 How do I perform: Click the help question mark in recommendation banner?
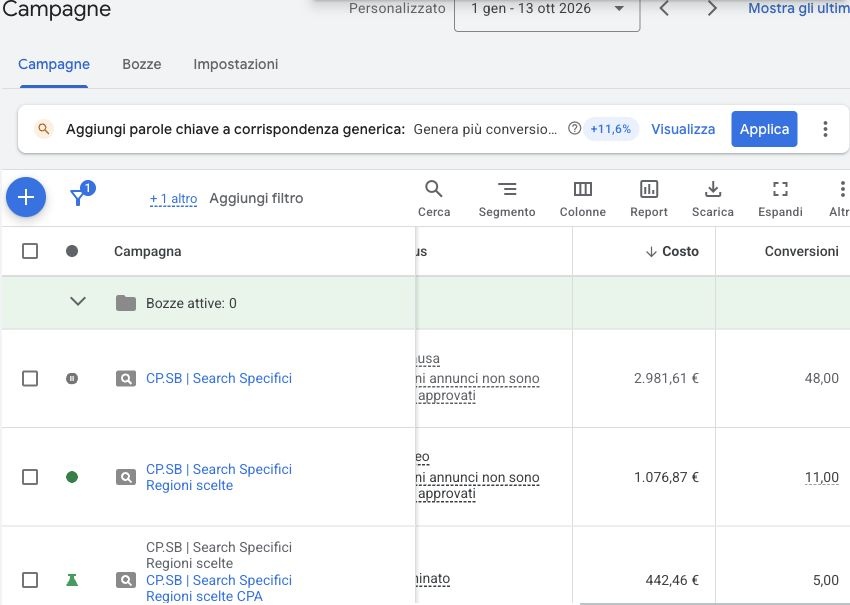[574, 128]
